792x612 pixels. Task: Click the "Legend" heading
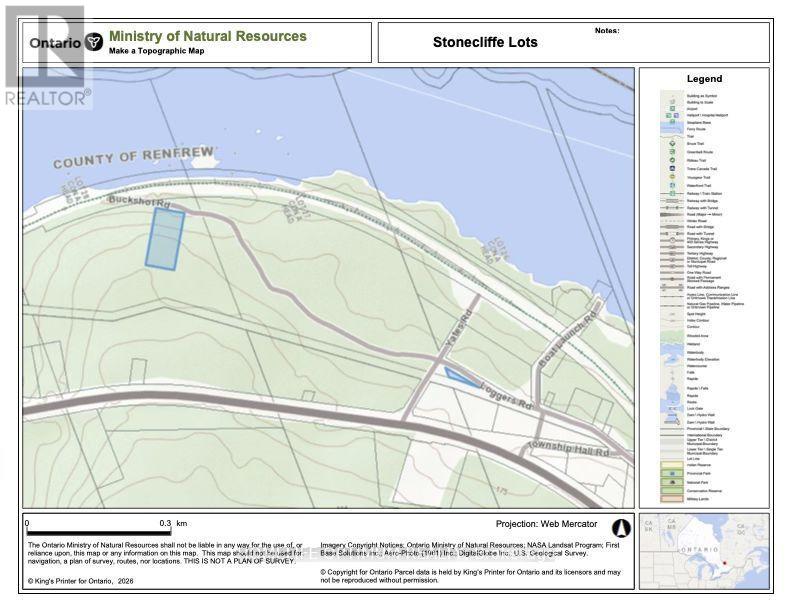704,79
